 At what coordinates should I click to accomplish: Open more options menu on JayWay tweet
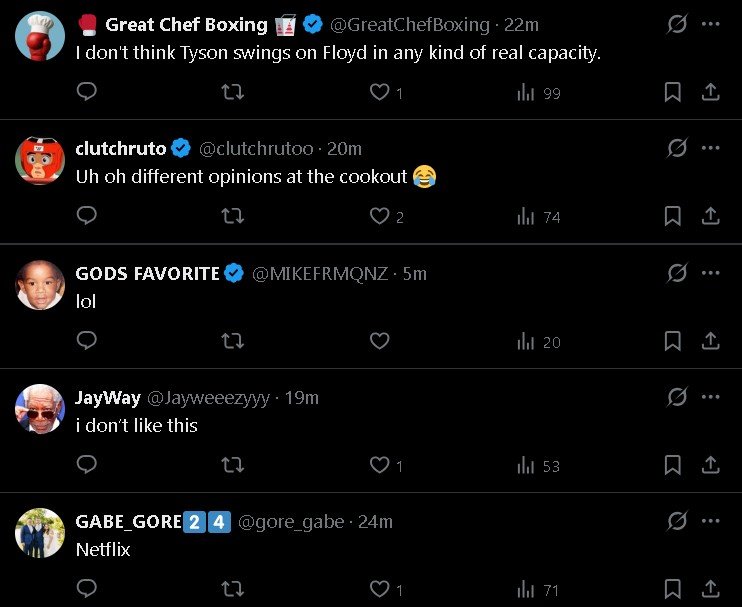pyautogui.click(x=711, y=397)
